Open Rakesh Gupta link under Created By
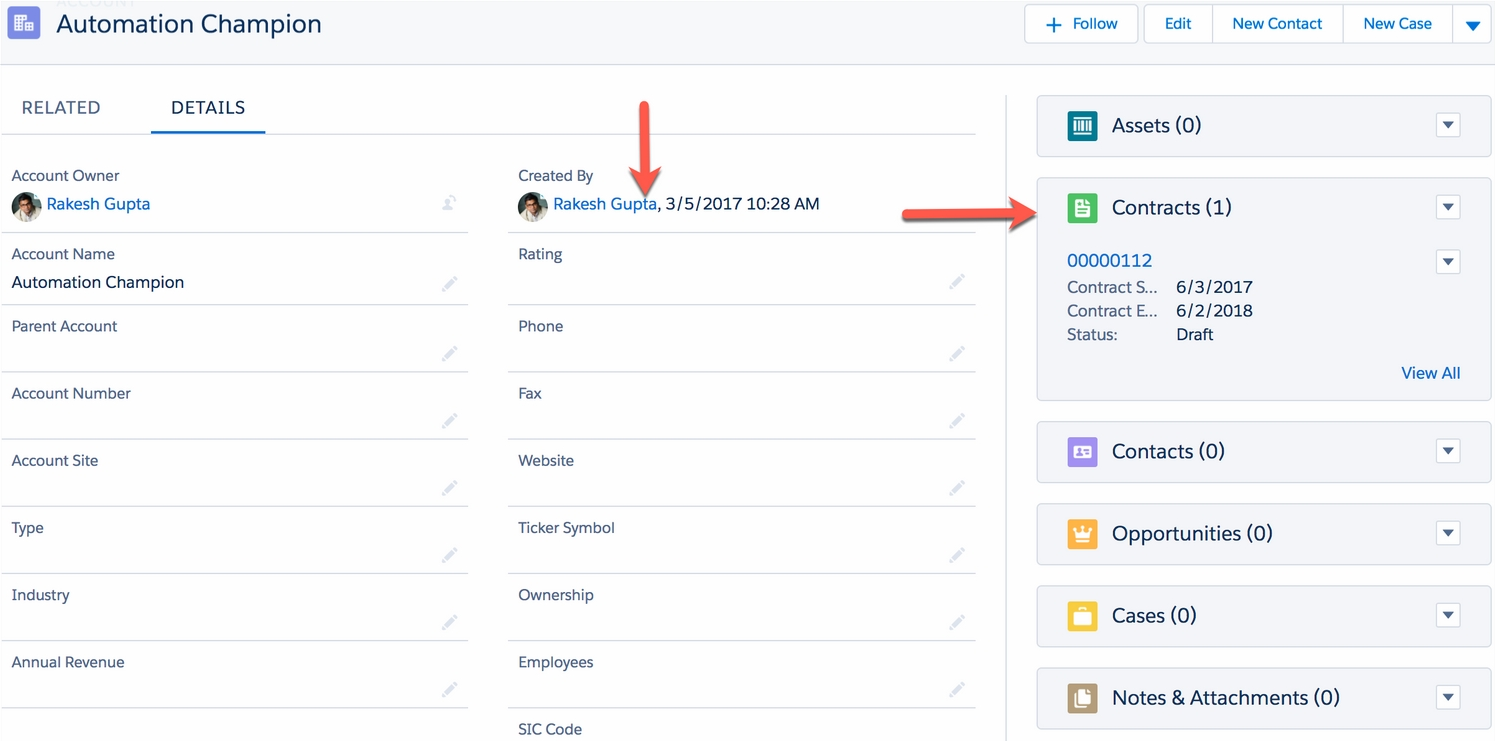Viewport: 1495px width, 741px height. [605, 204]
